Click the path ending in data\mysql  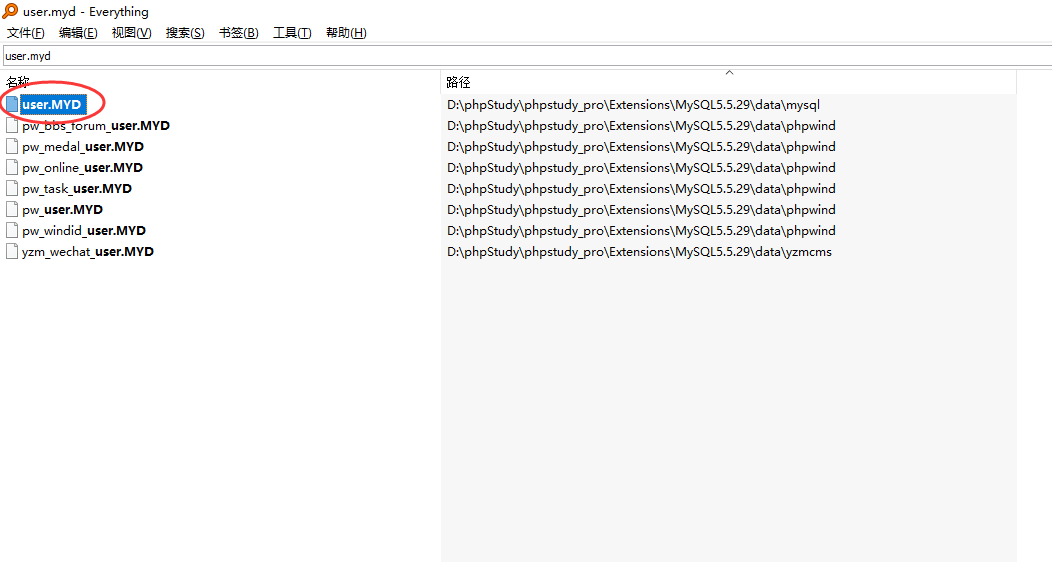(633, 105)
